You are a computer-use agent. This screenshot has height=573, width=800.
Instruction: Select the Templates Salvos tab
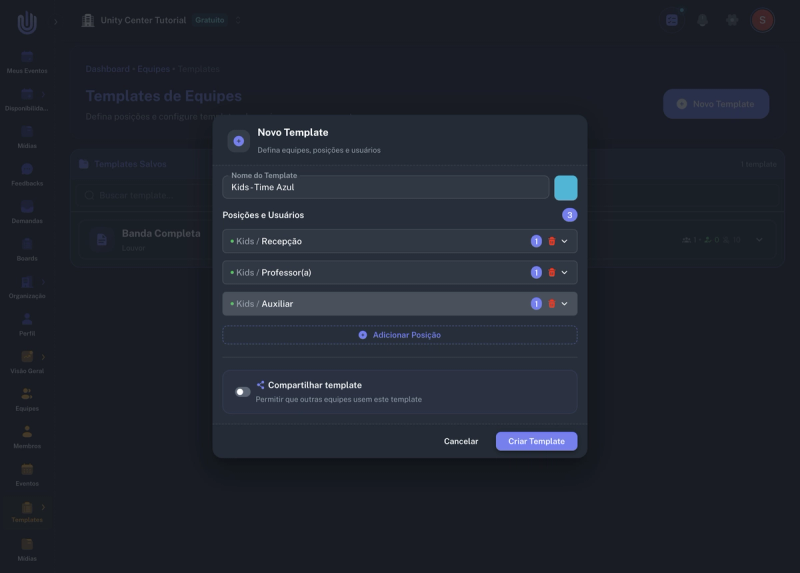point(123,164)
